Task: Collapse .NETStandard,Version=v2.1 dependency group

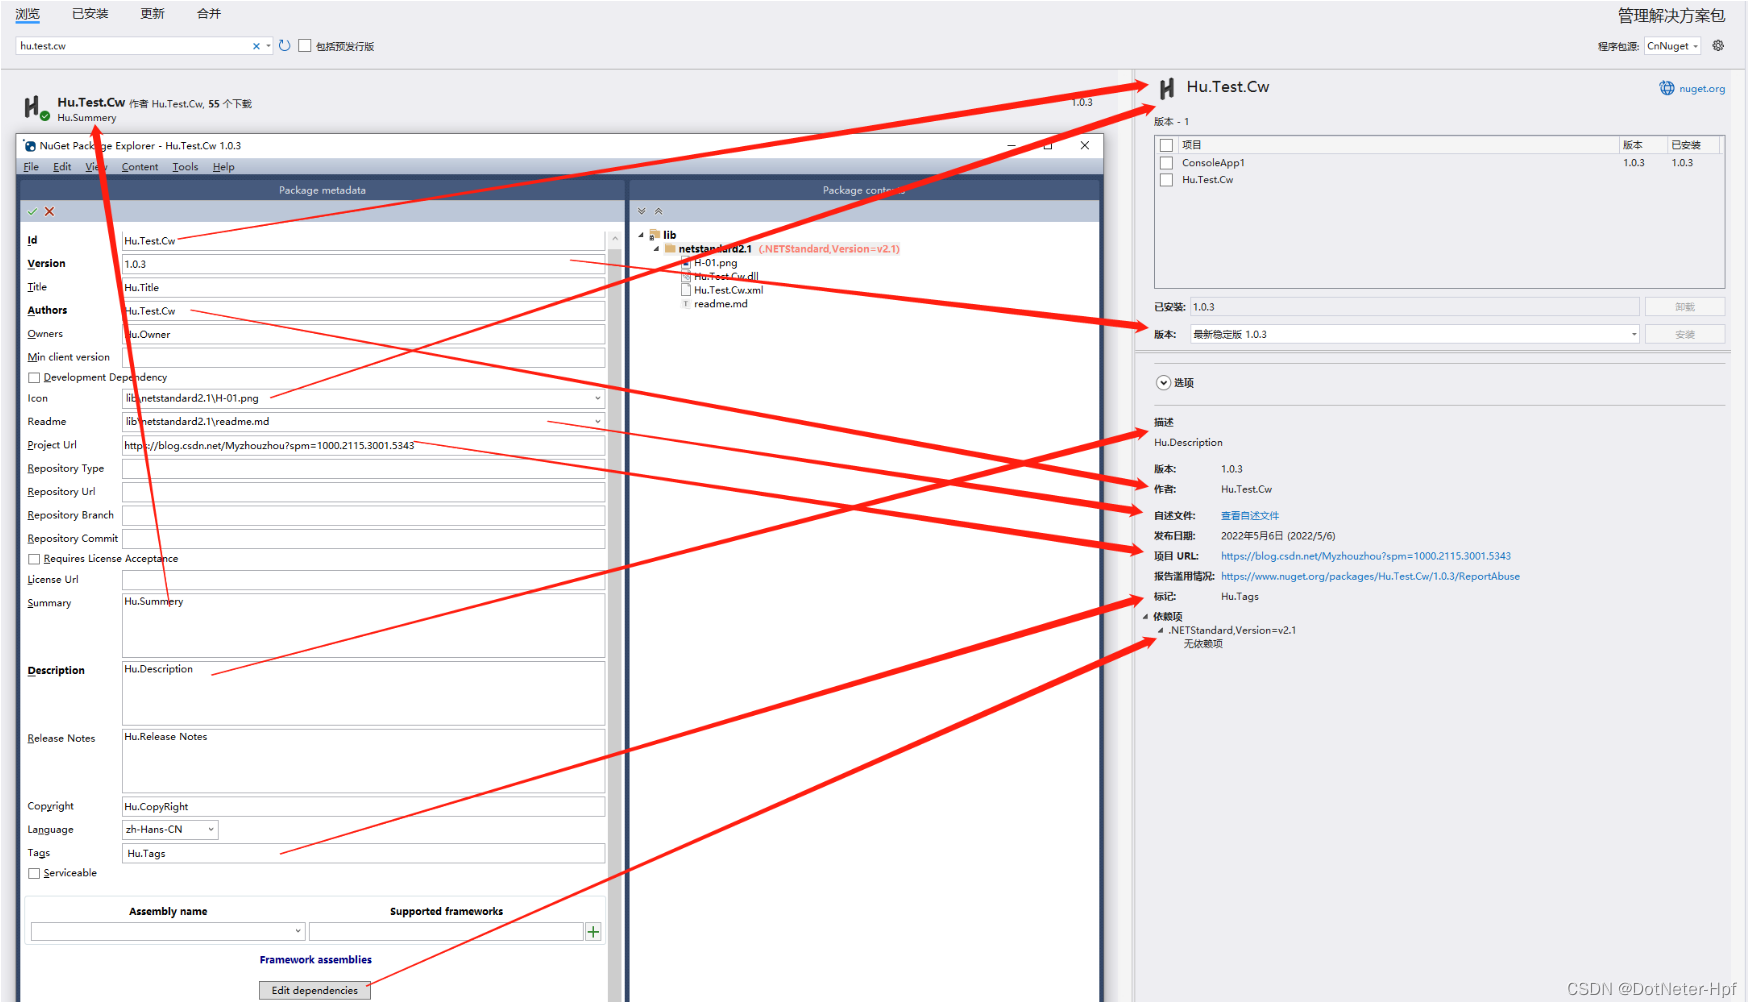Action: click(x=1161, y=631)
